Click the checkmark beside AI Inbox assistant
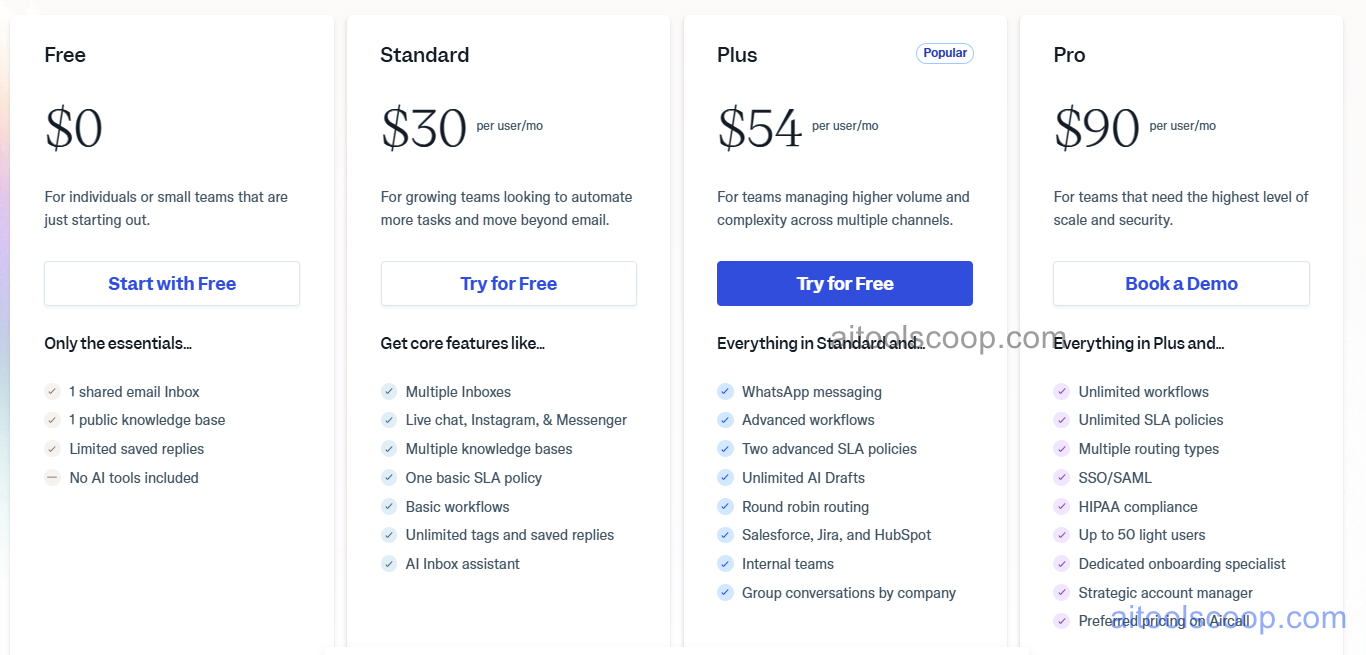The width and height of the screenshot is (1366, 655). point(389,563)
